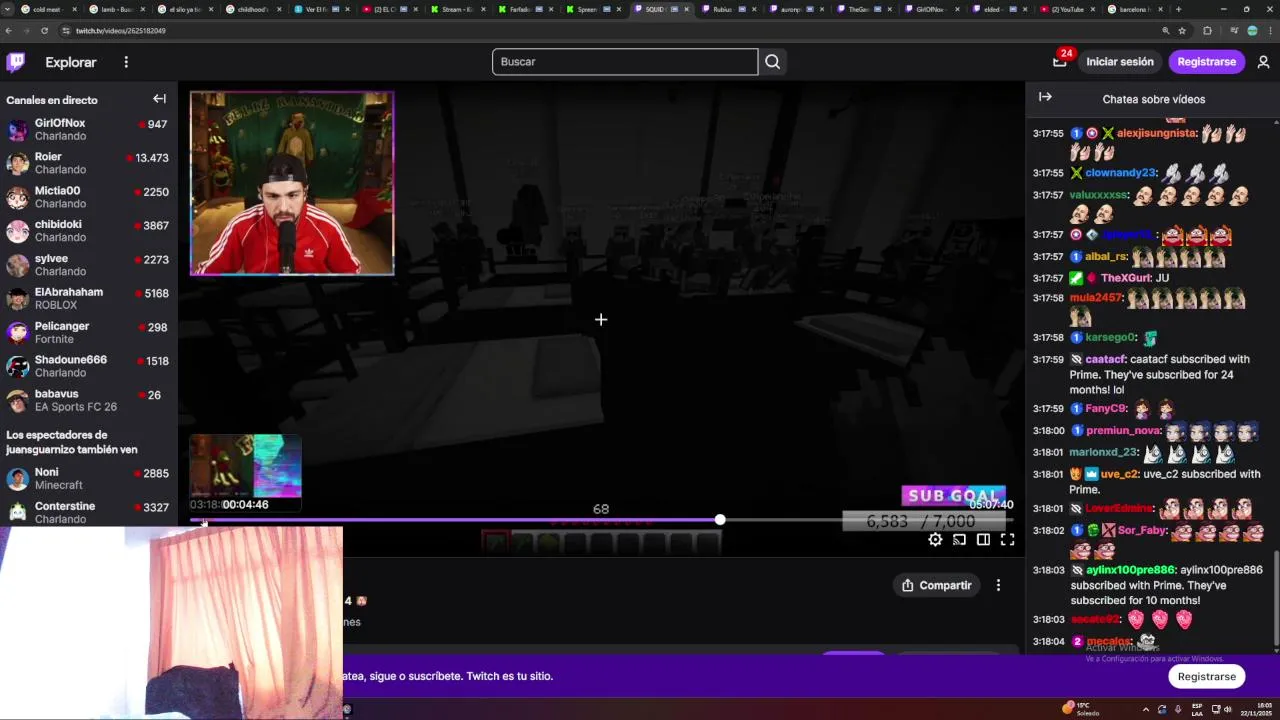The height and width of the screenshot is (720, 1280).
Task: Open more options next to Compartir
Action: pos(998,585)
